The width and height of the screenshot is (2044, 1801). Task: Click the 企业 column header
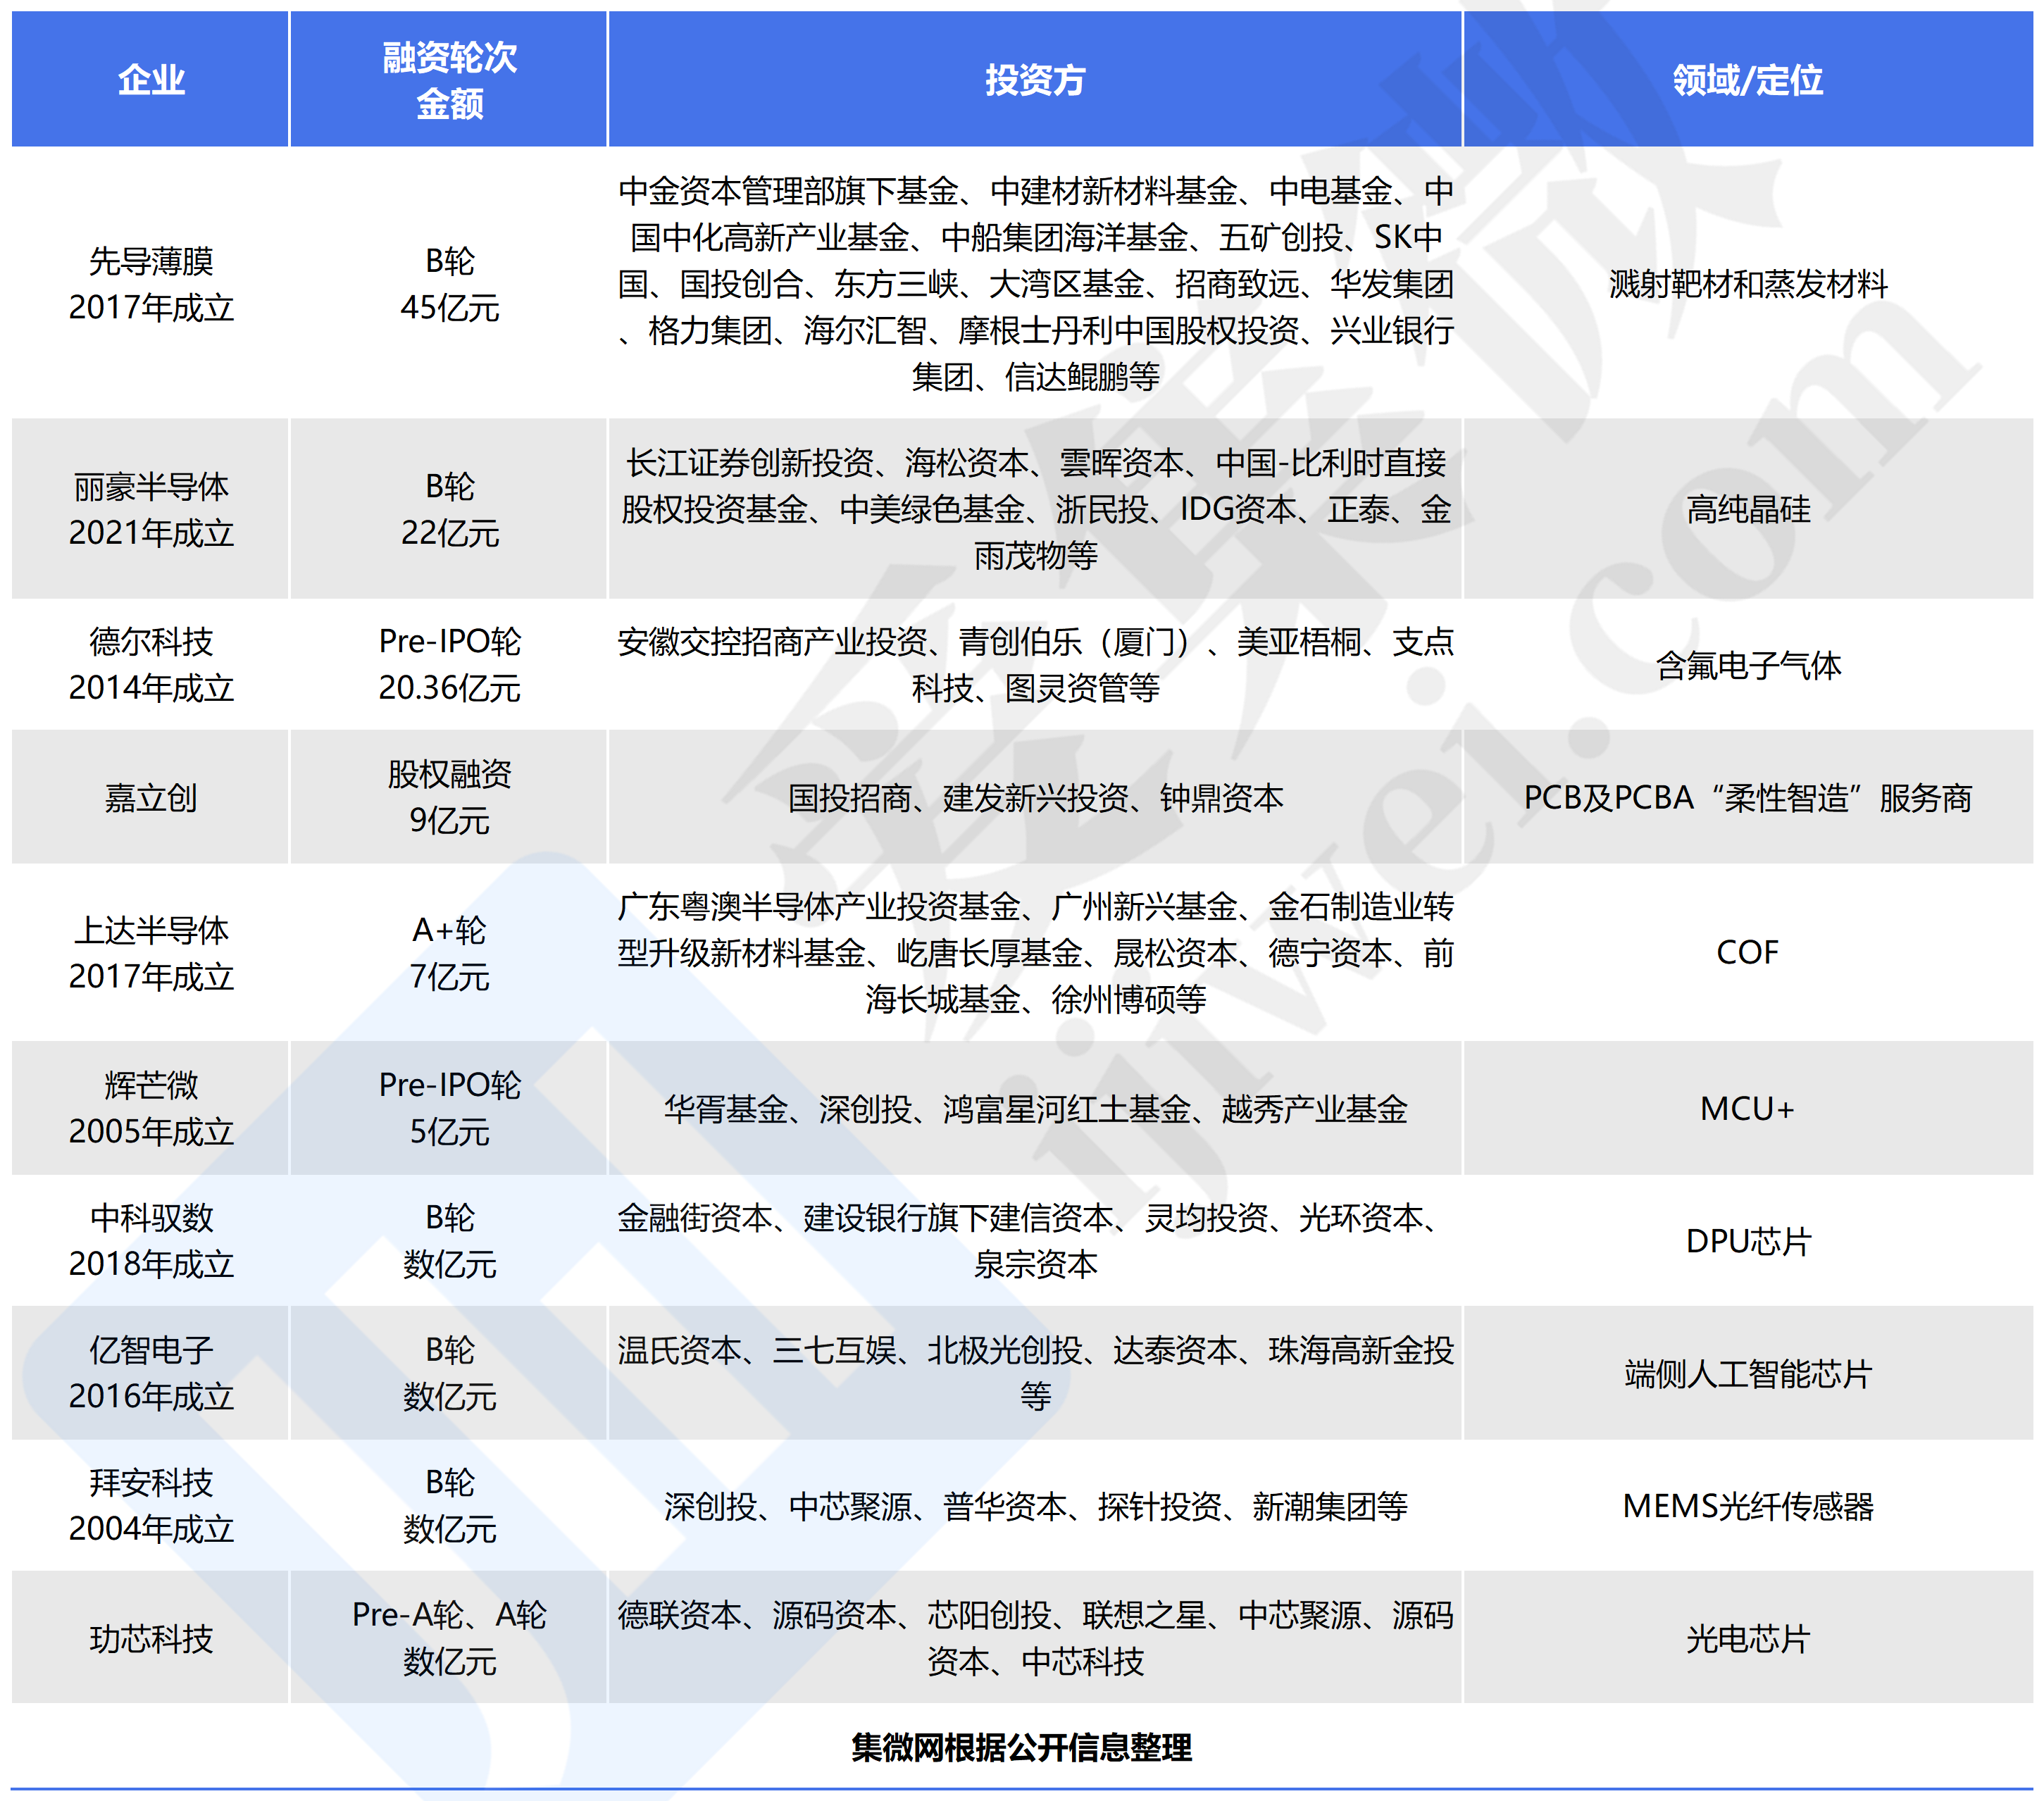[x=150, y=79]
